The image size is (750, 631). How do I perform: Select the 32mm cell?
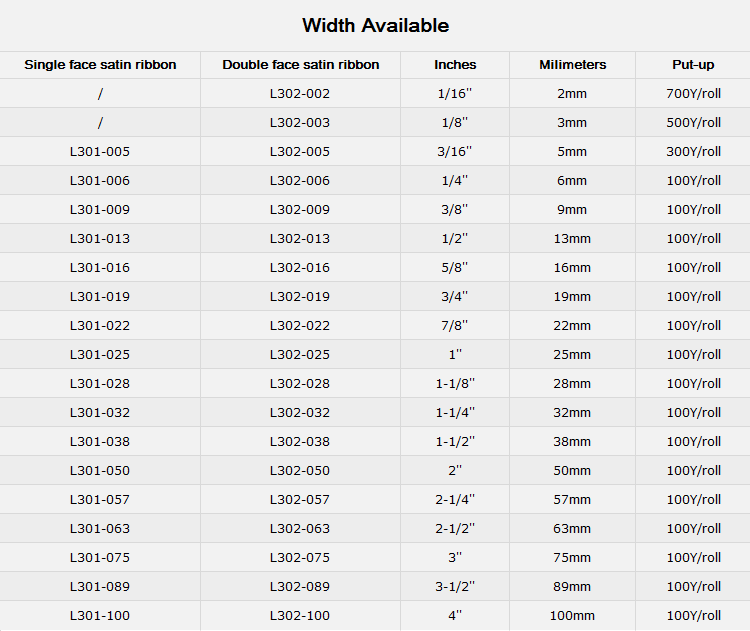click(572, 412)
